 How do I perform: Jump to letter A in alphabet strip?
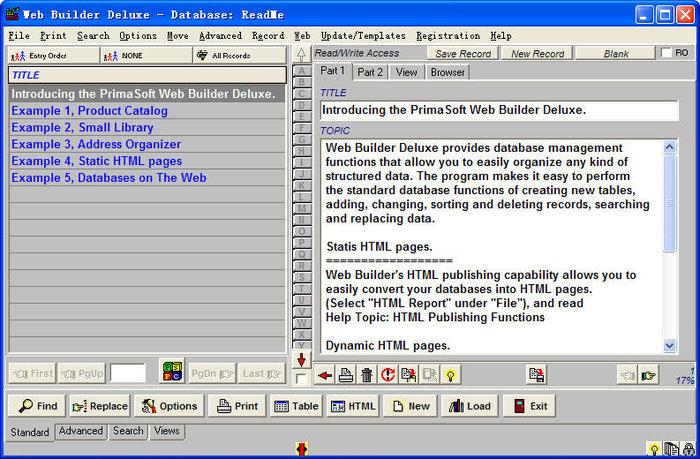click(x=301, y=71)
